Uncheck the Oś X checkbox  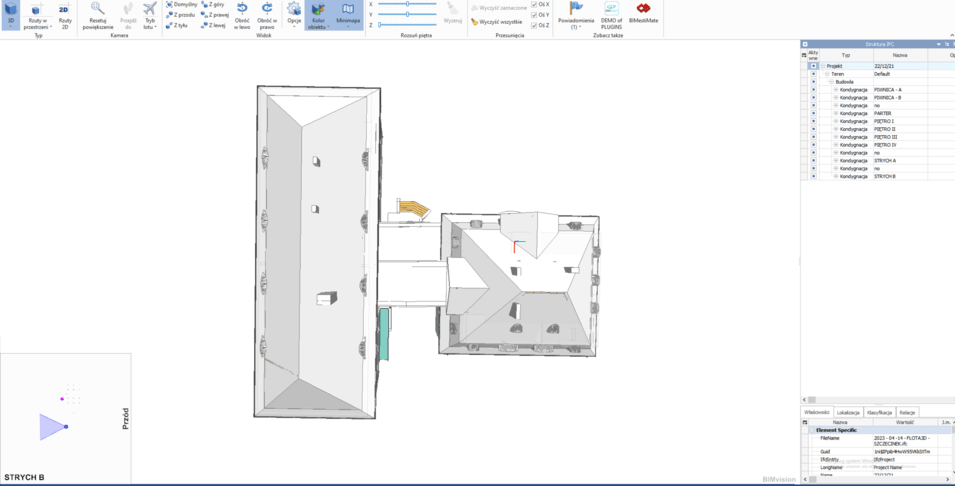click(x=534, y=5)
